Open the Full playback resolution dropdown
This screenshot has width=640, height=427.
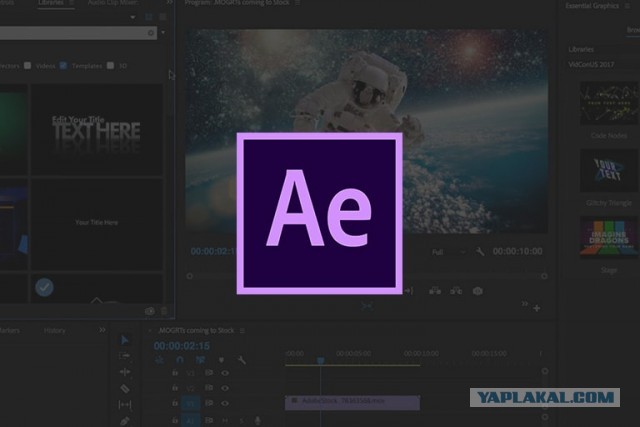[x=448, y=252]
